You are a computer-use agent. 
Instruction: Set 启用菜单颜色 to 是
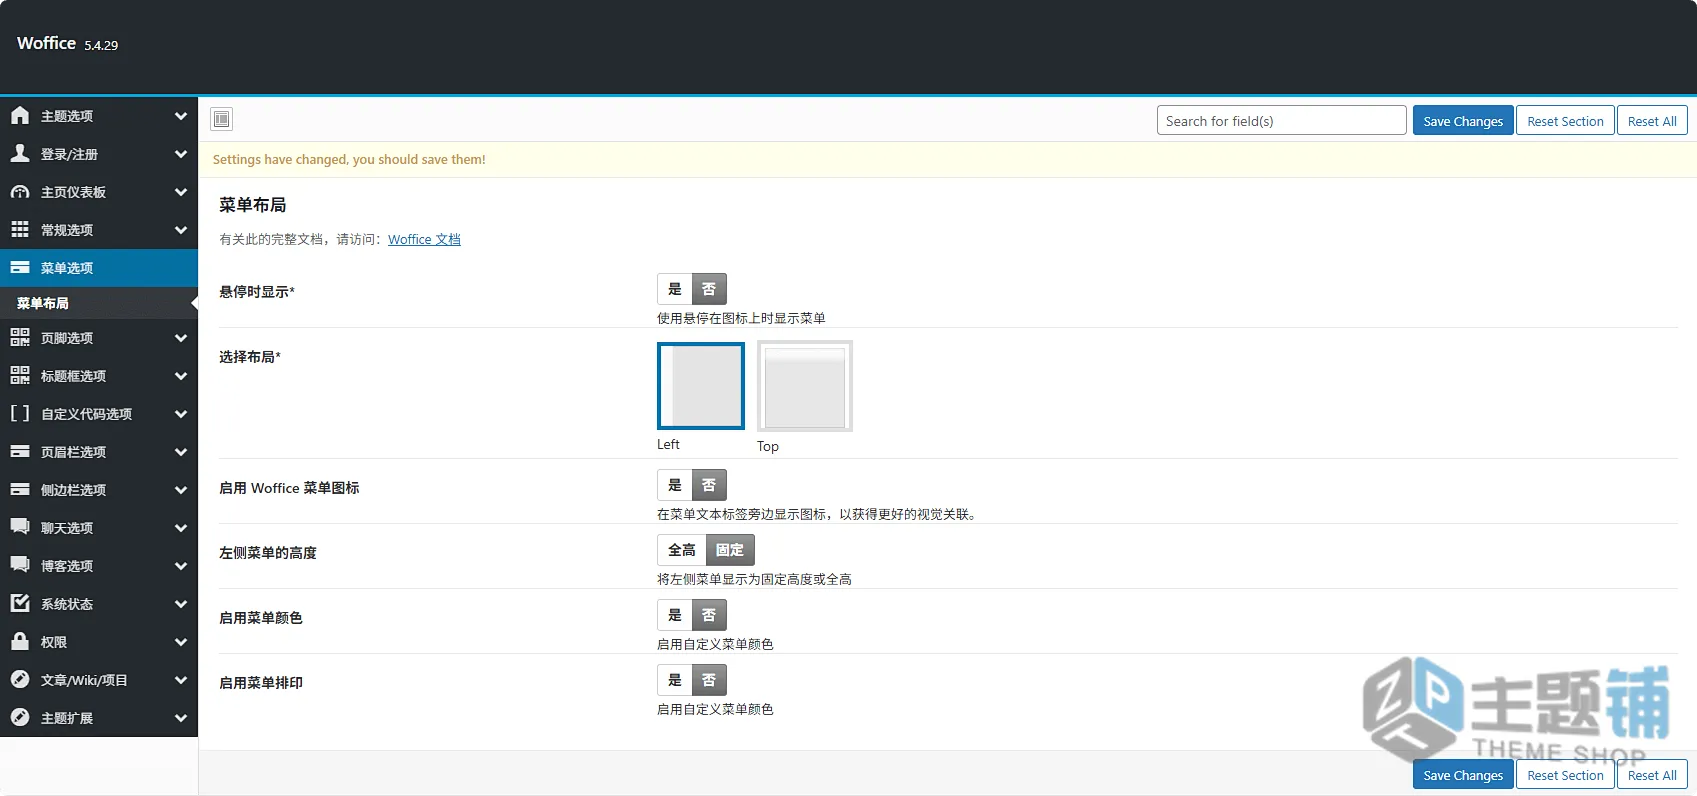pyautogui.click(x=675, y=615)
